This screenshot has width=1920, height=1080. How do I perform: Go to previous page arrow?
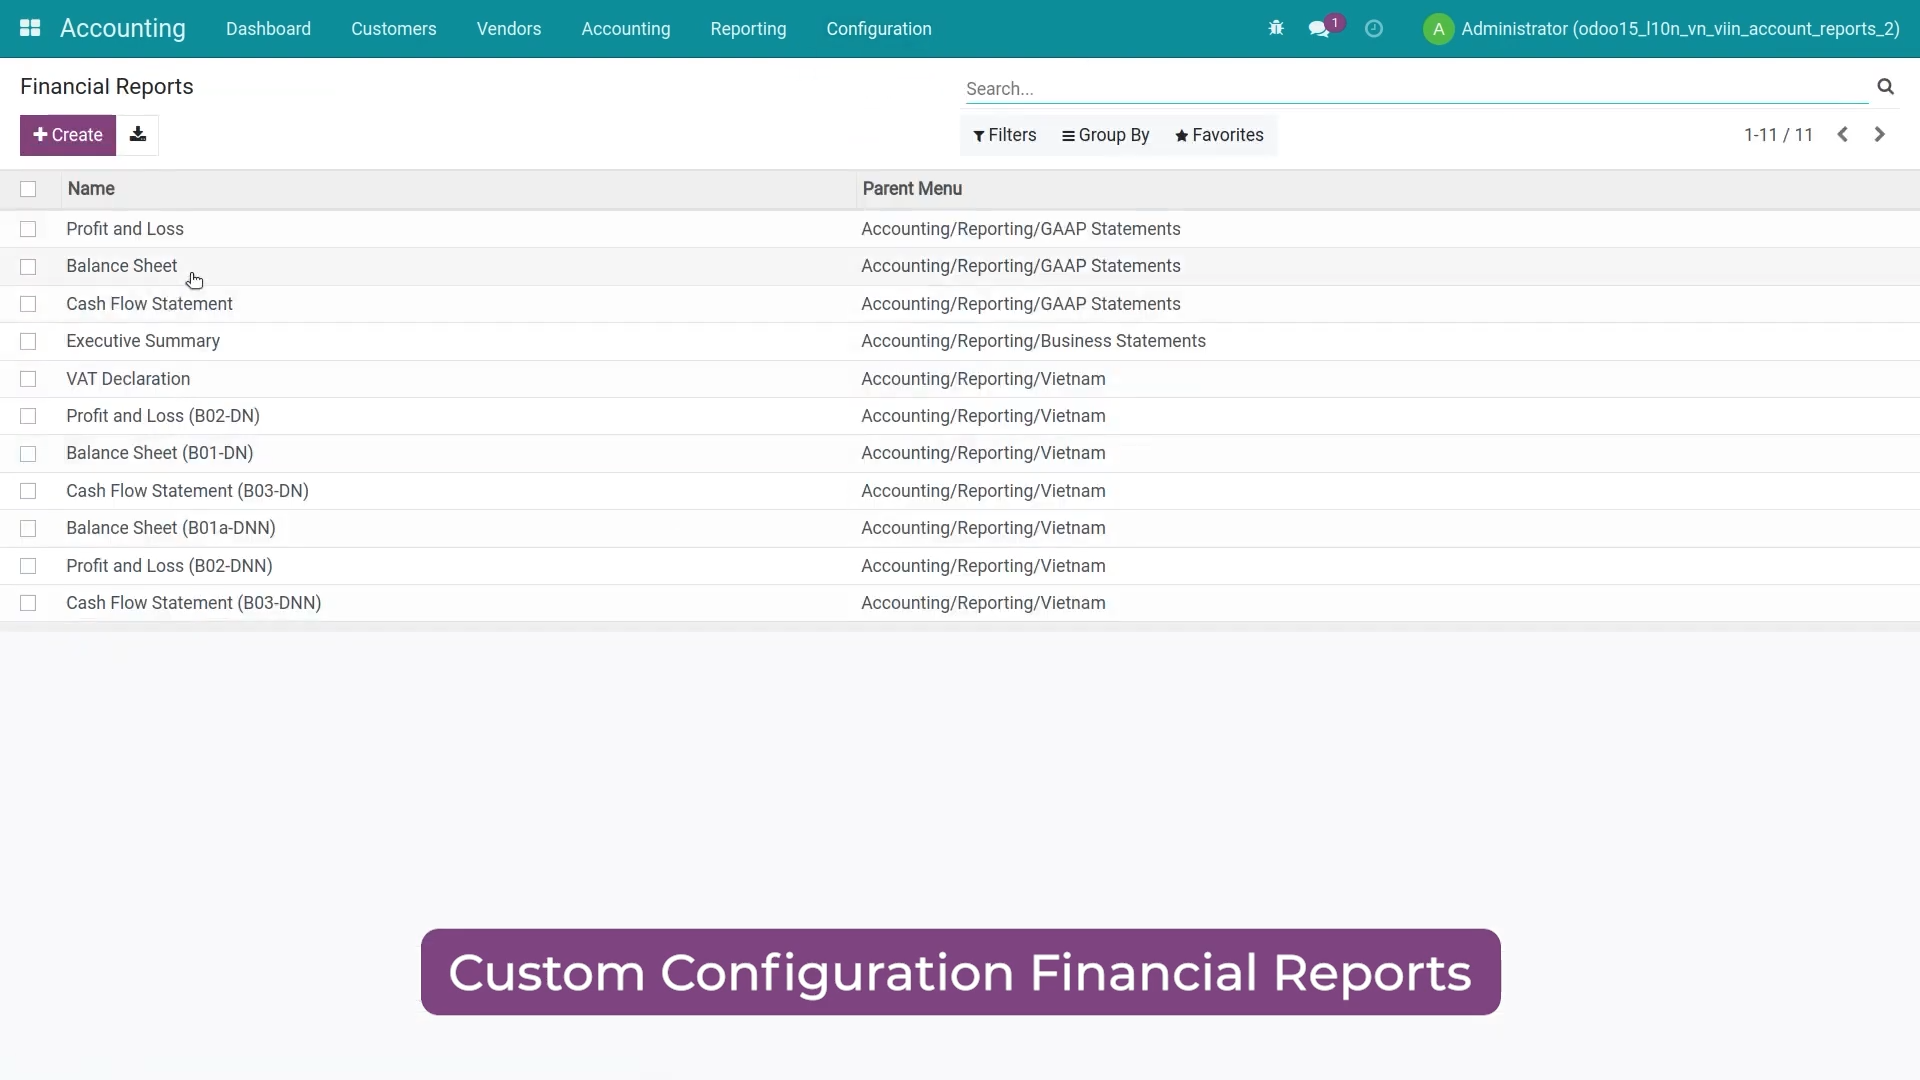pos(1842,135)
